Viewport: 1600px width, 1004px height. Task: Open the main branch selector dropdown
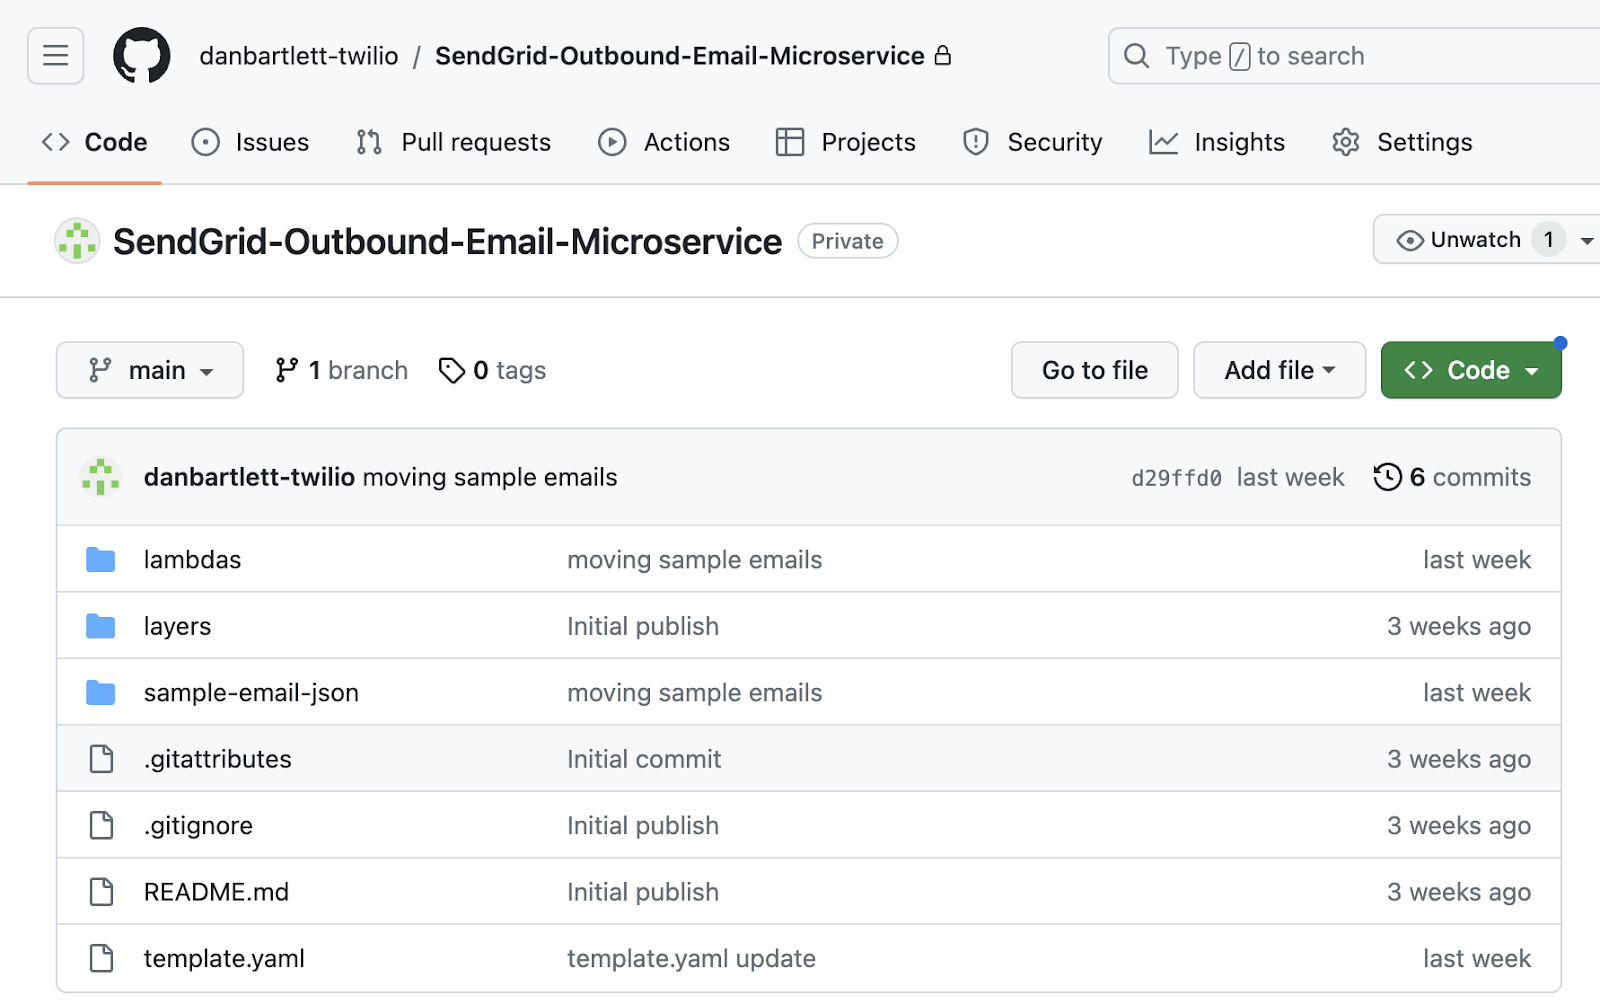click(x=150, y=370)
